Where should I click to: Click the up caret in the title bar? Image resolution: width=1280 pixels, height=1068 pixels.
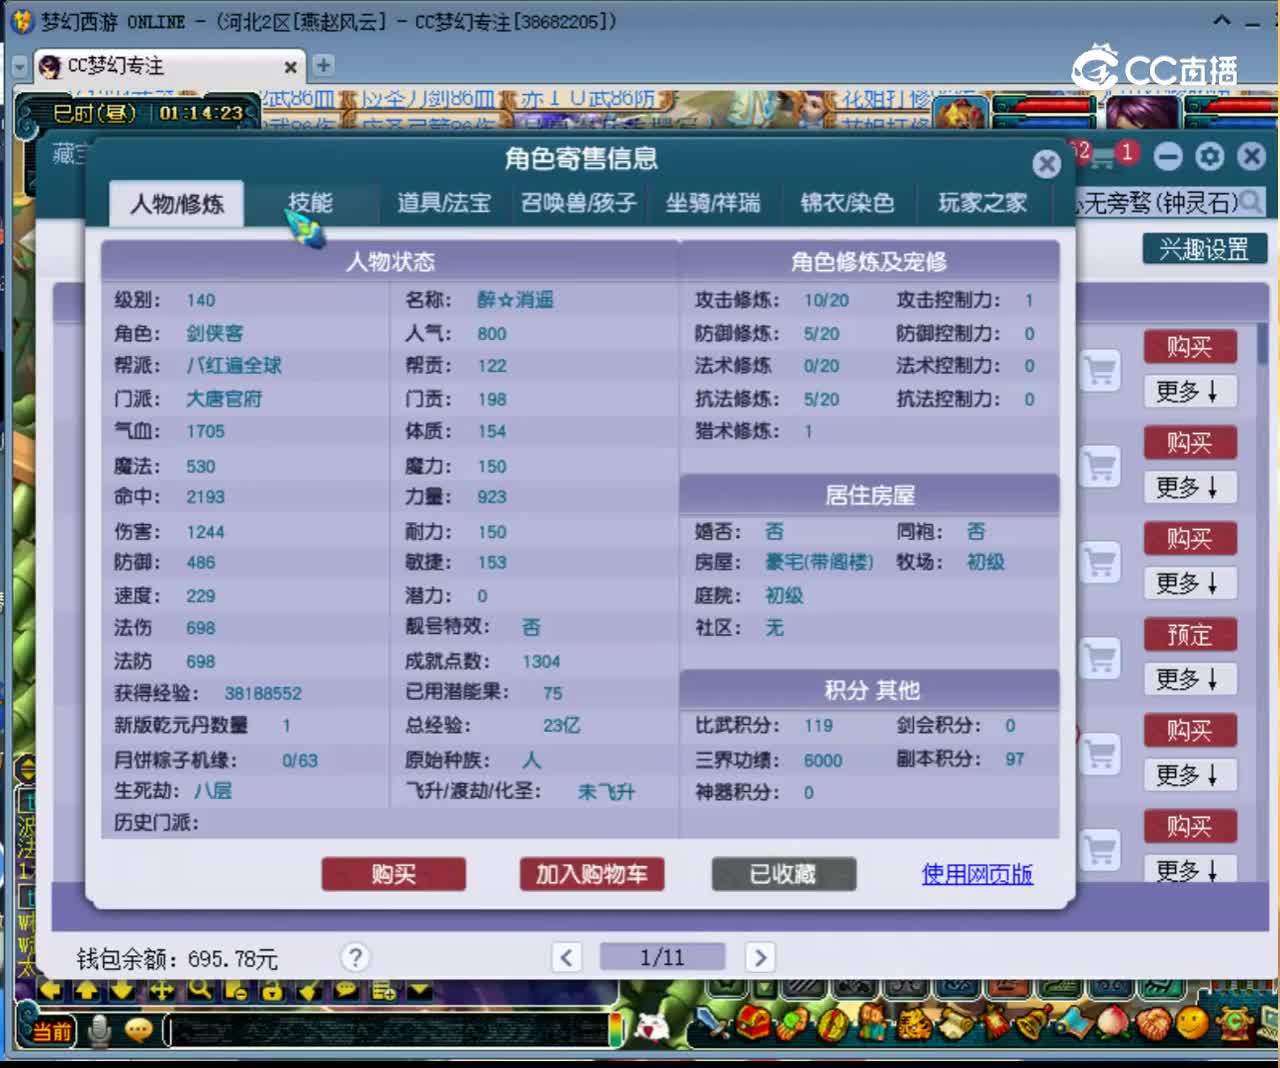click(x=1222, y=20)
